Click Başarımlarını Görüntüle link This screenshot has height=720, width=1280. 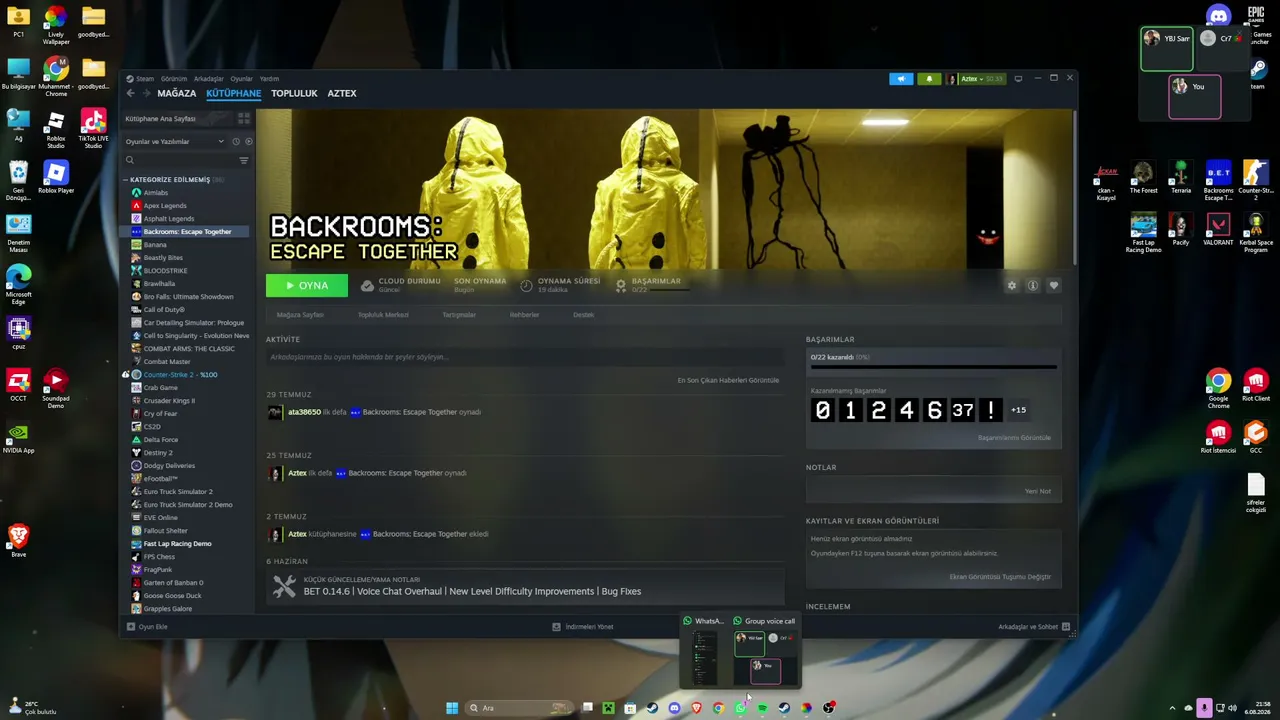coord(1014,437)
